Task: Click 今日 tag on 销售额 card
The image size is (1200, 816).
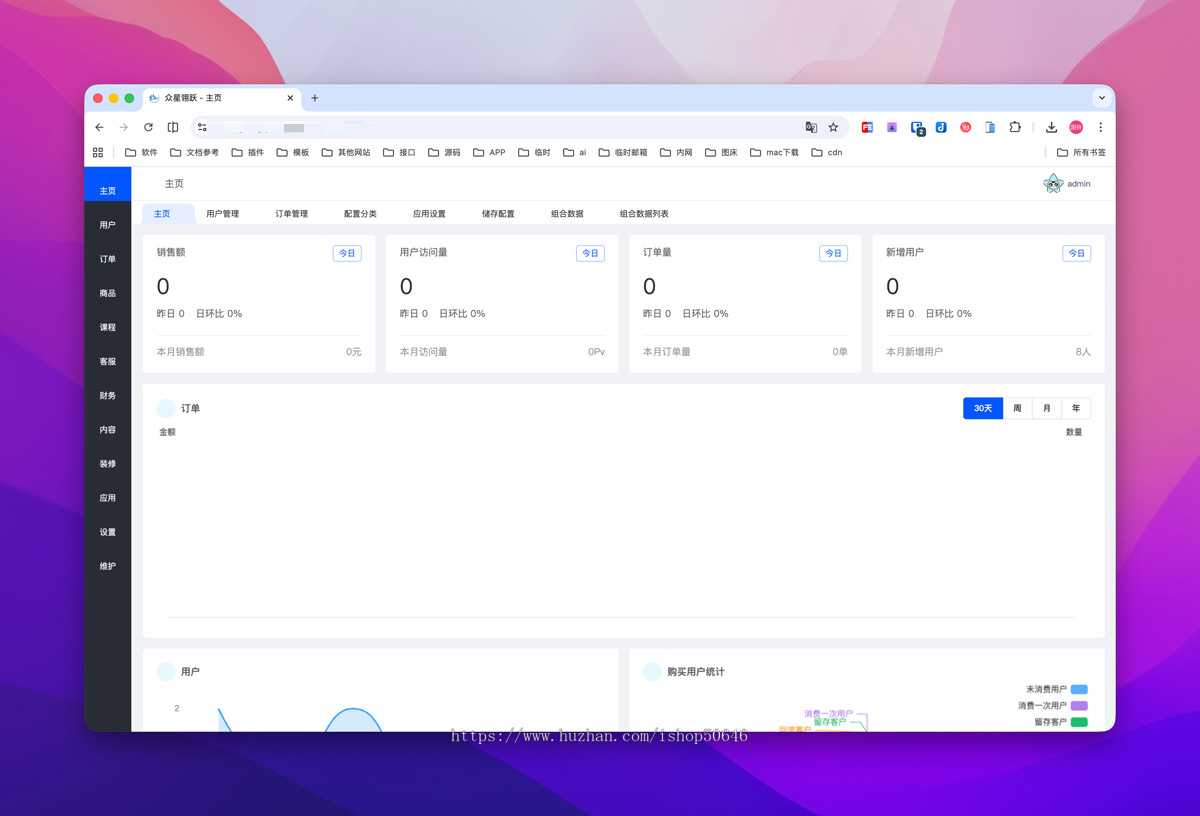Action: 347,254
